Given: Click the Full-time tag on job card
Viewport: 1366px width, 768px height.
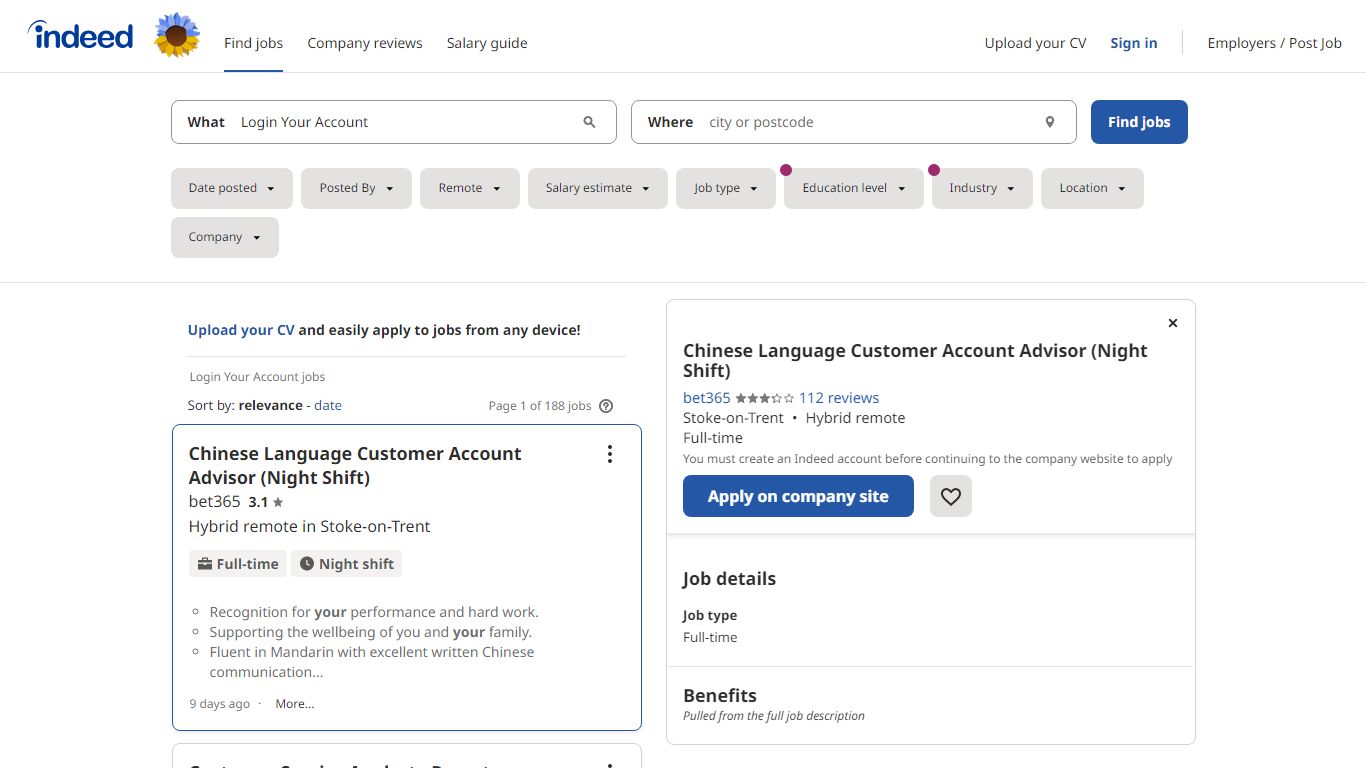Looking at the screenshot, I should [x=238, y=564].
